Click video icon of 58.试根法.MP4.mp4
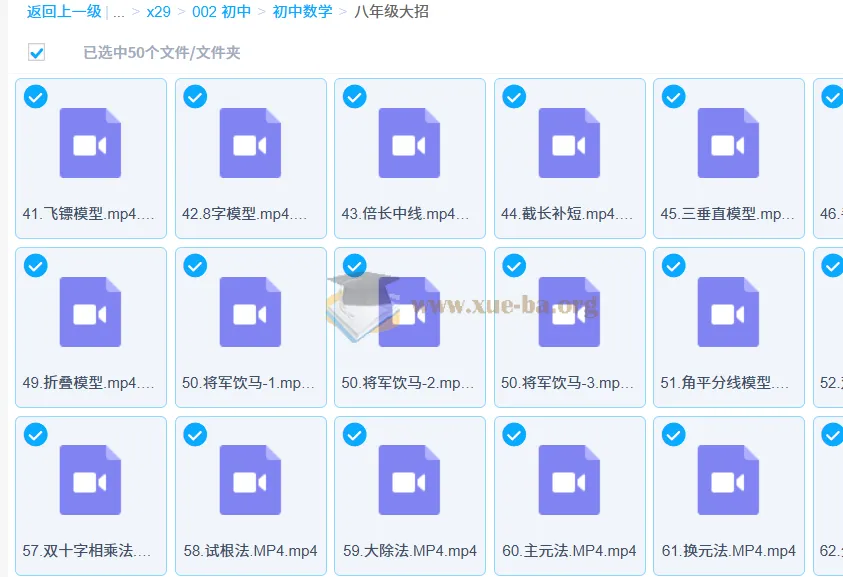Image resolution: width=843 pixels, height=577 pixels. coord(250,480)
